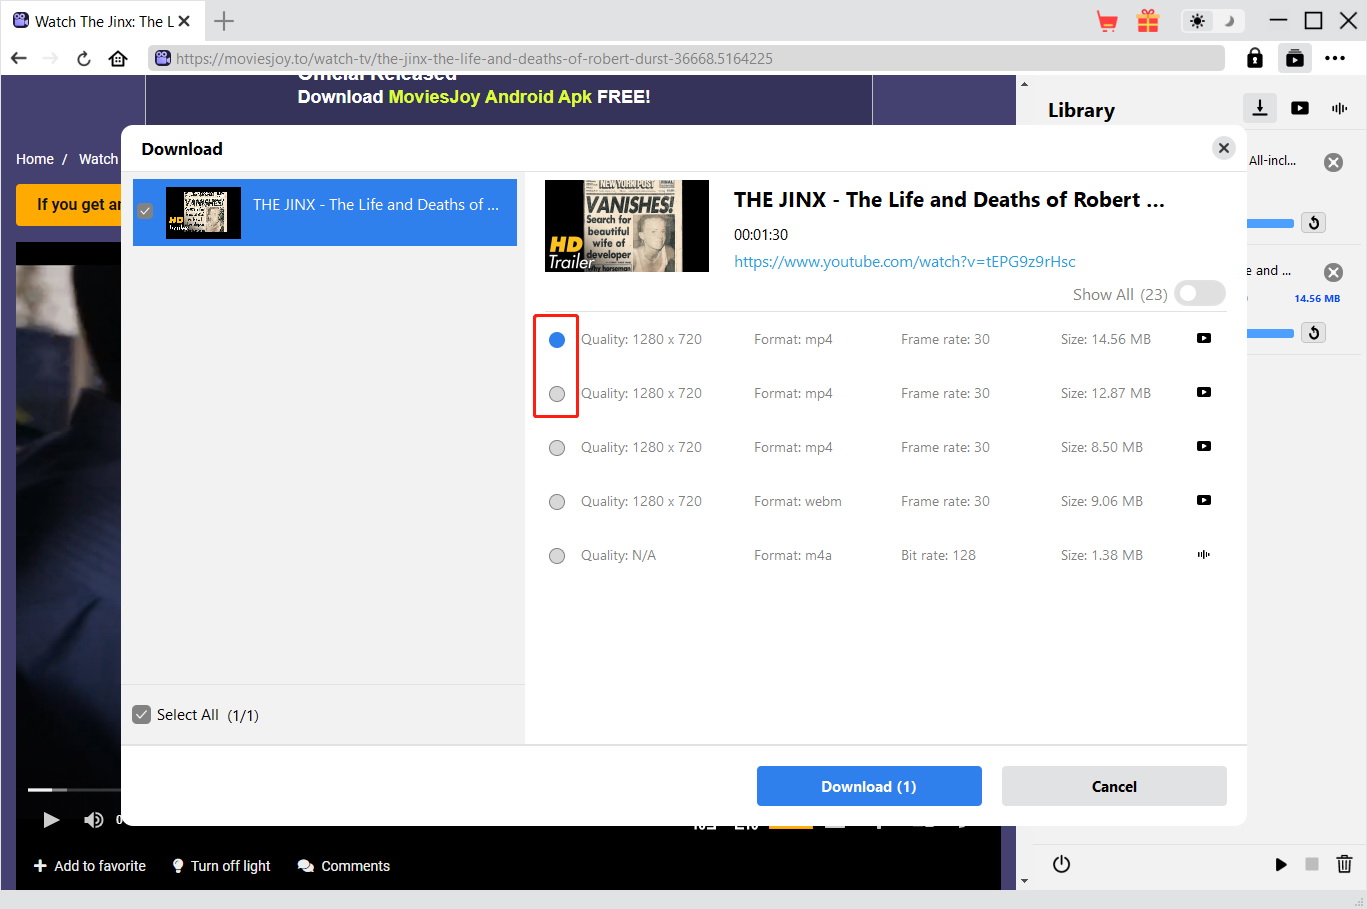Click video icon on webm row

tap(1204, 500)
